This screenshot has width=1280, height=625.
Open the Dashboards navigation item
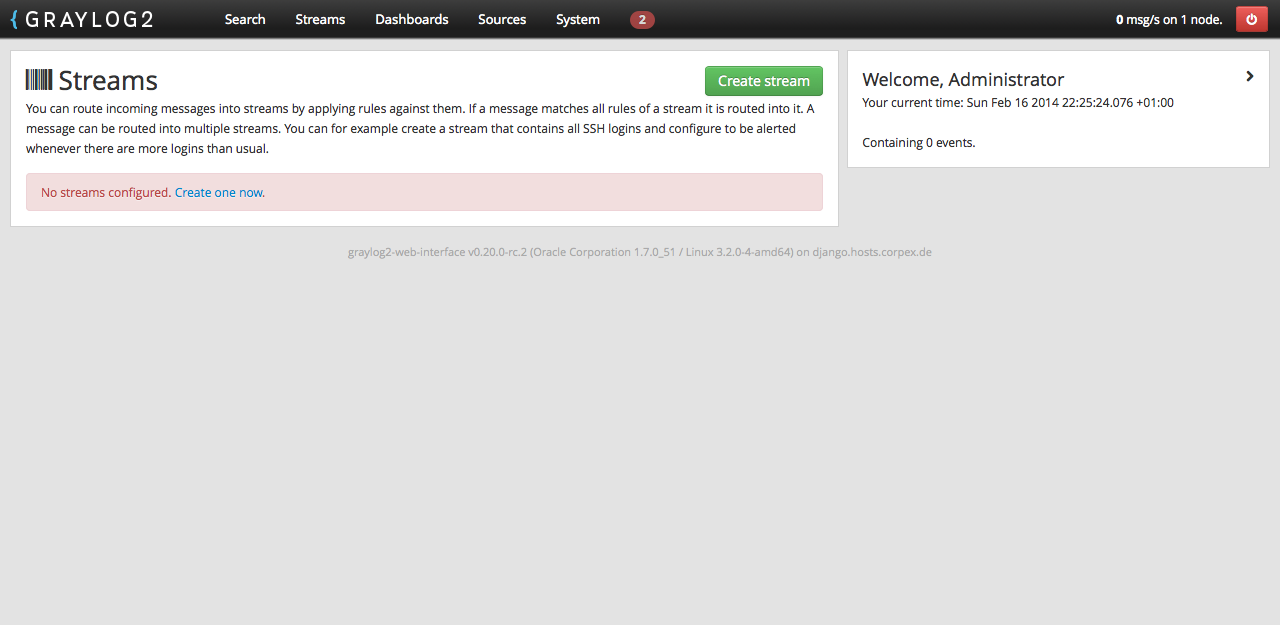pyautogui.click(x=411, y=20)
